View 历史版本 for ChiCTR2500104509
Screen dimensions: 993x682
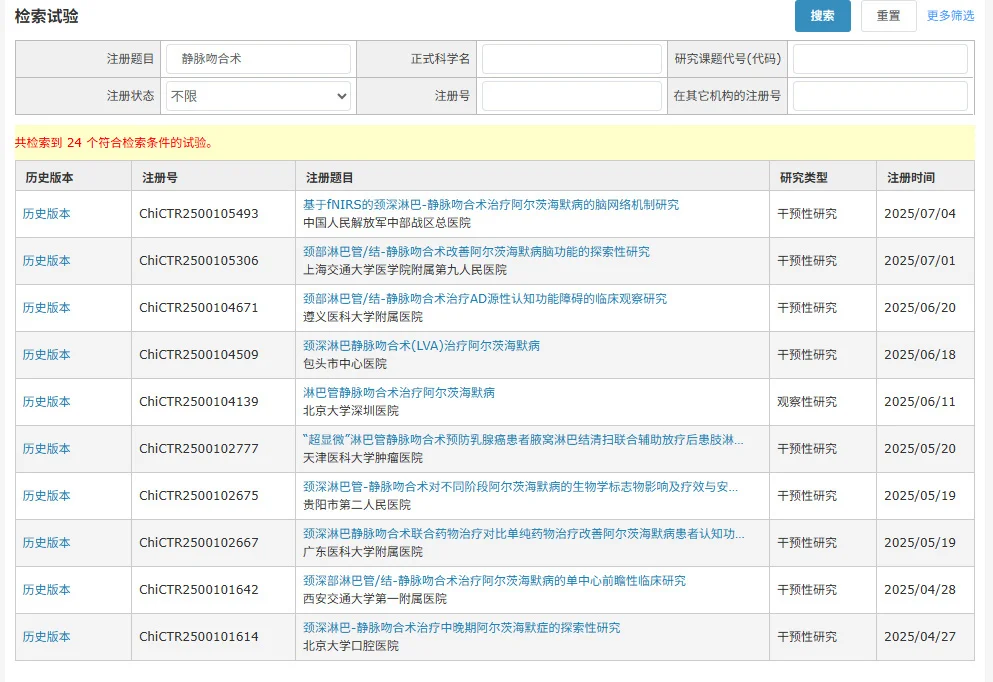click(x=47, y=355)
